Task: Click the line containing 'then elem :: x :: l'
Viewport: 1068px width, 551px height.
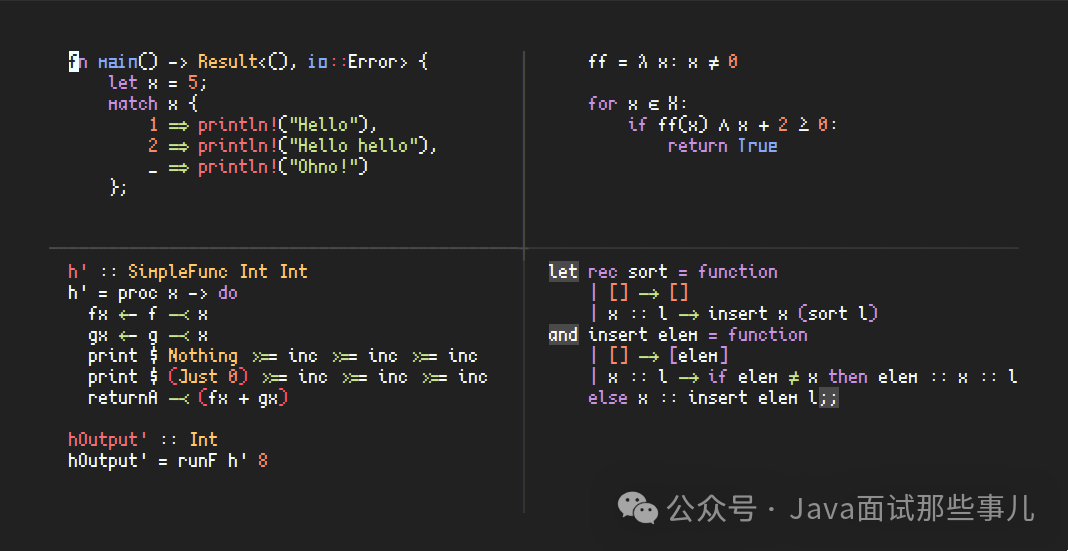Action: (803, 377)
